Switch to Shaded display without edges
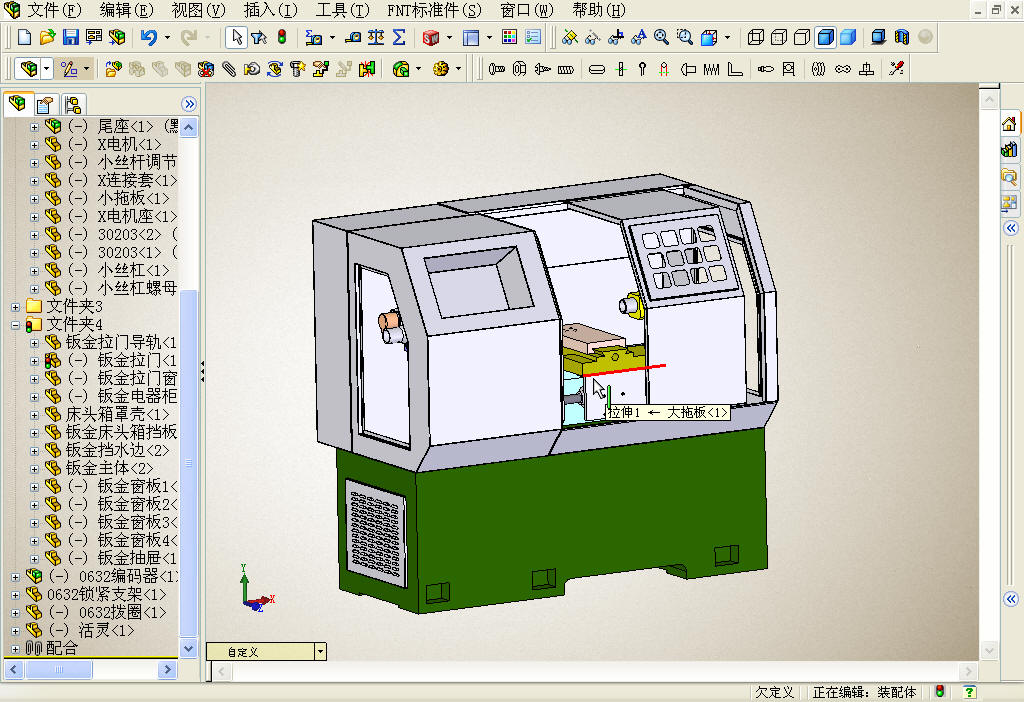 pos(848,37)
